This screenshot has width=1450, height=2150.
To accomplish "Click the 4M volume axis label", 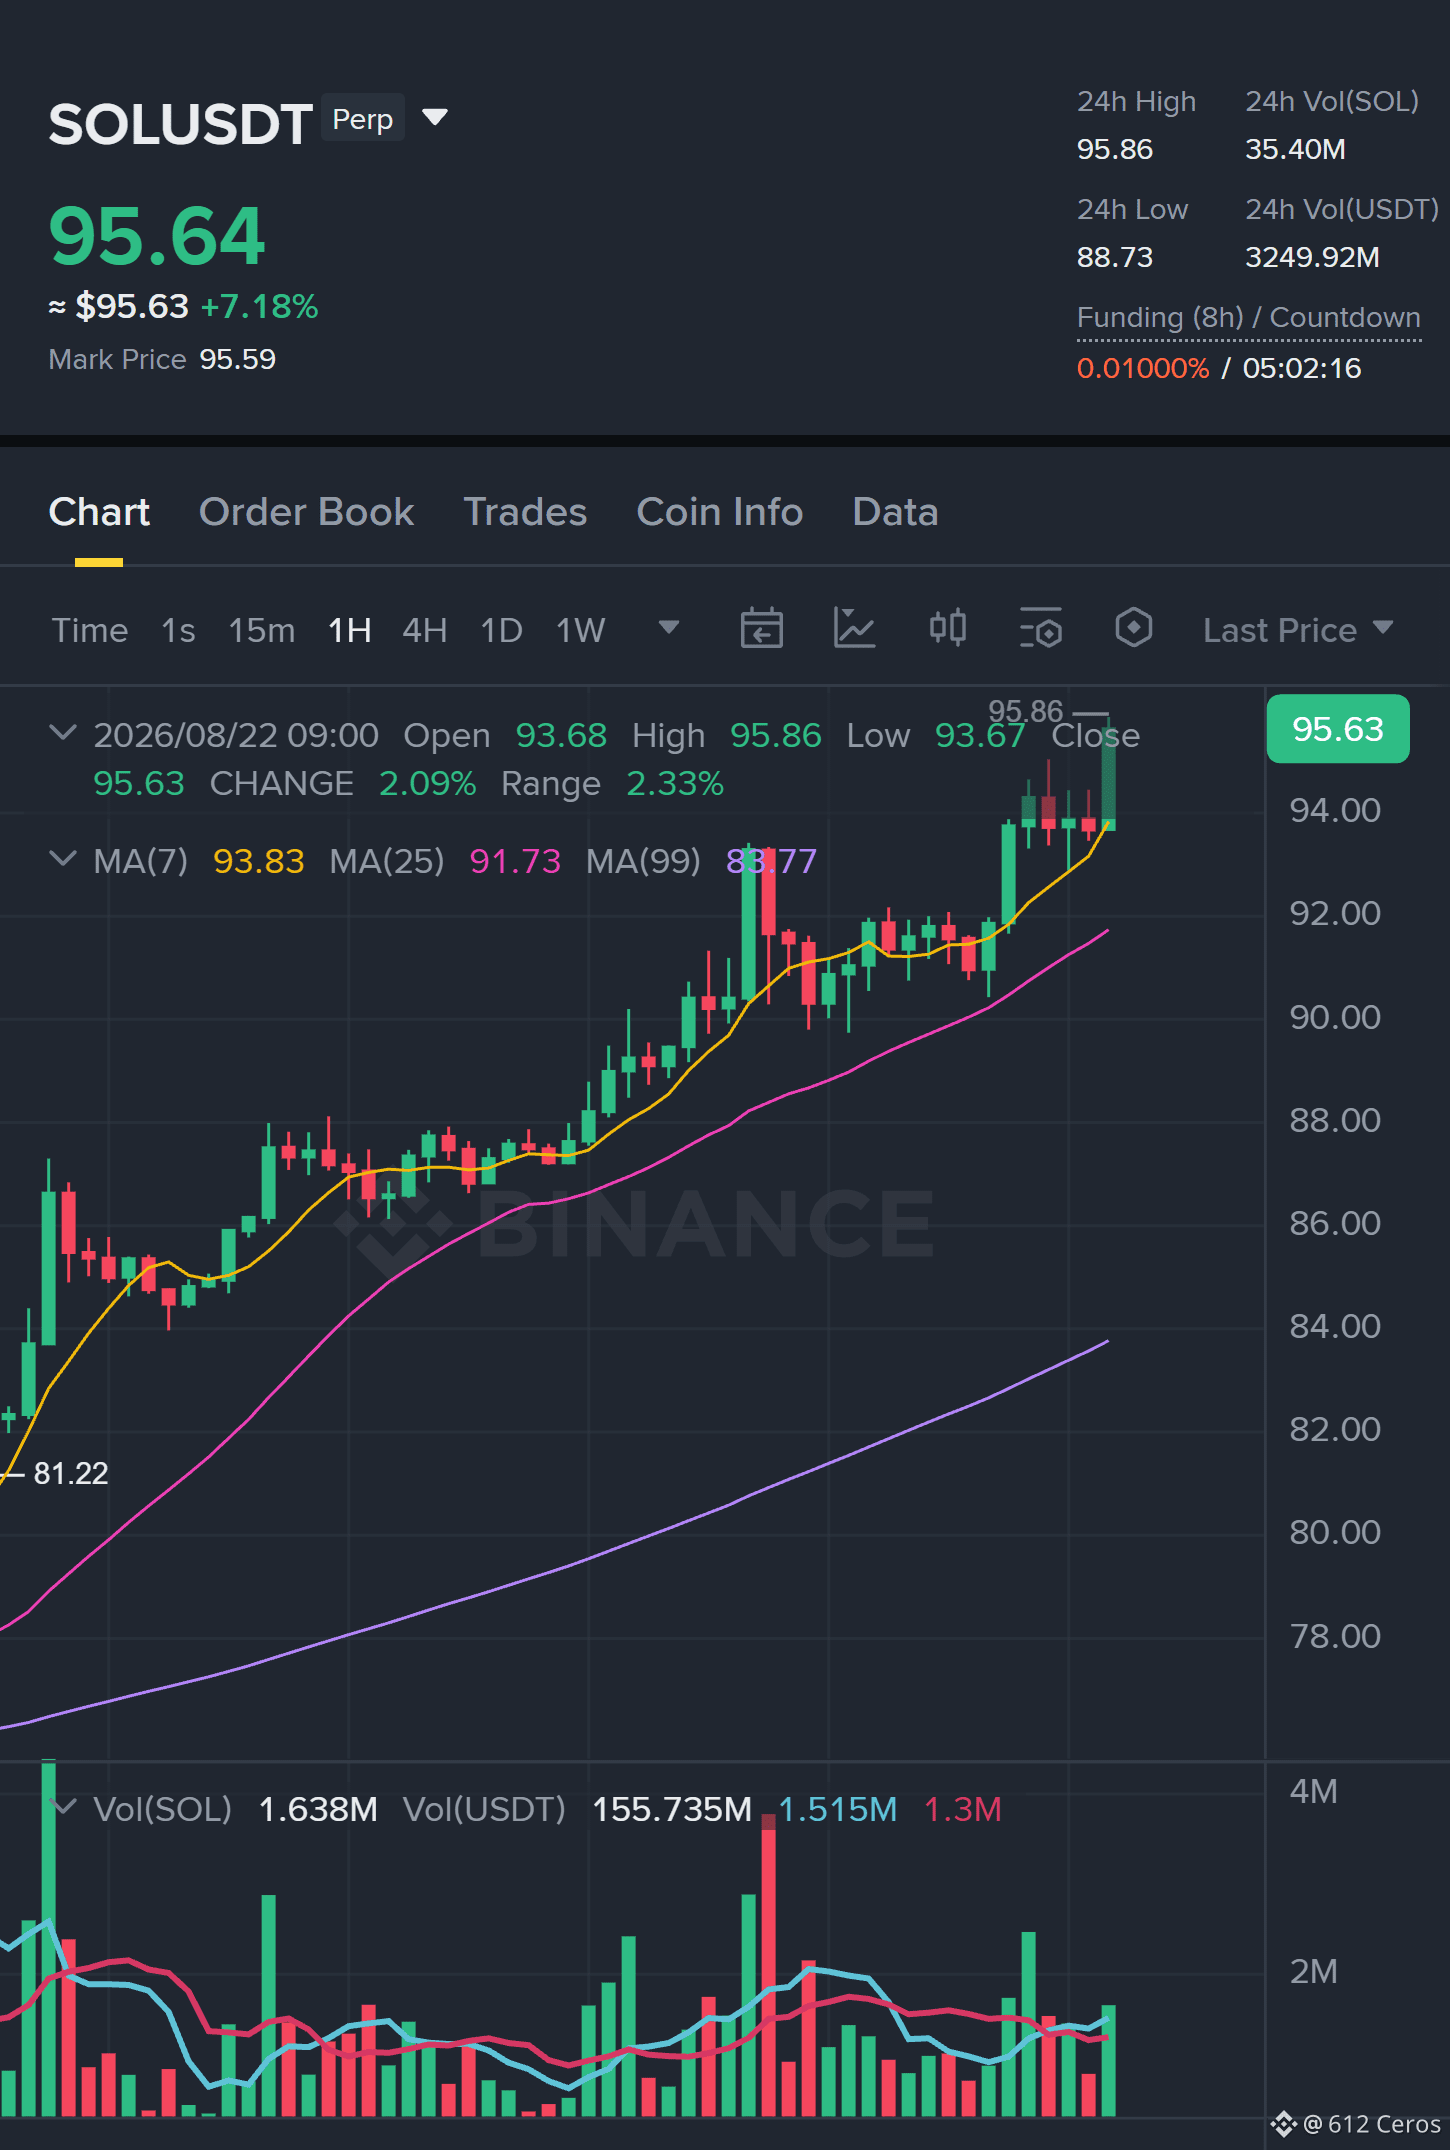I will 1313,1791.
